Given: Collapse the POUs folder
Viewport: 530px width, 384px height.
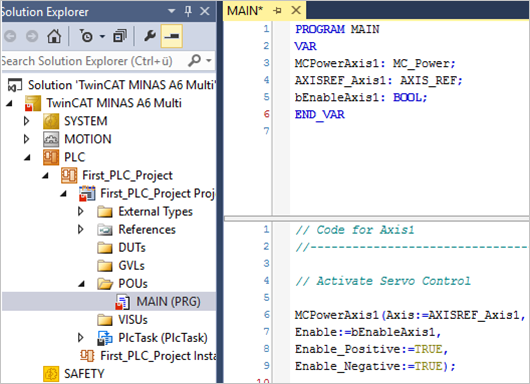Looking at the screenshot, I should [x=81, y=284].
